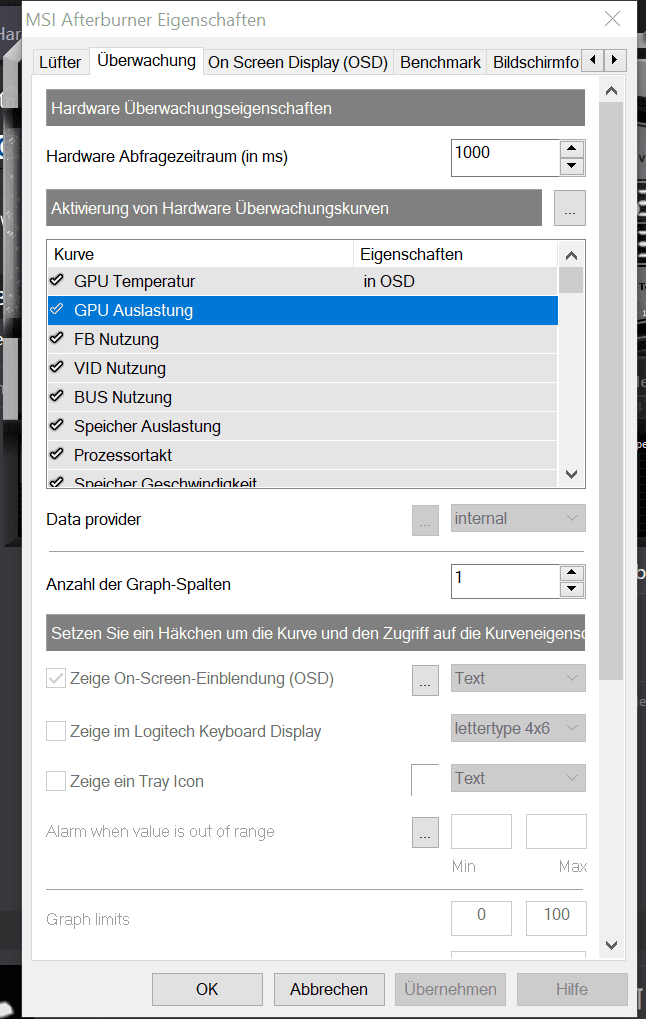The image size is (646, 1019).
Task: Select the Speicher Auslastung row
Action: pos(303,426)
